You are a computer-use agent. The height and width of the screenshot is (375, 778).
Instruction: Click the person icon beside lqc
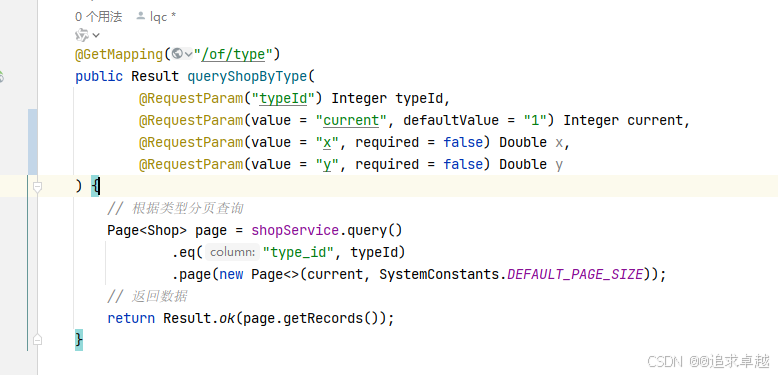coord(140,16)
